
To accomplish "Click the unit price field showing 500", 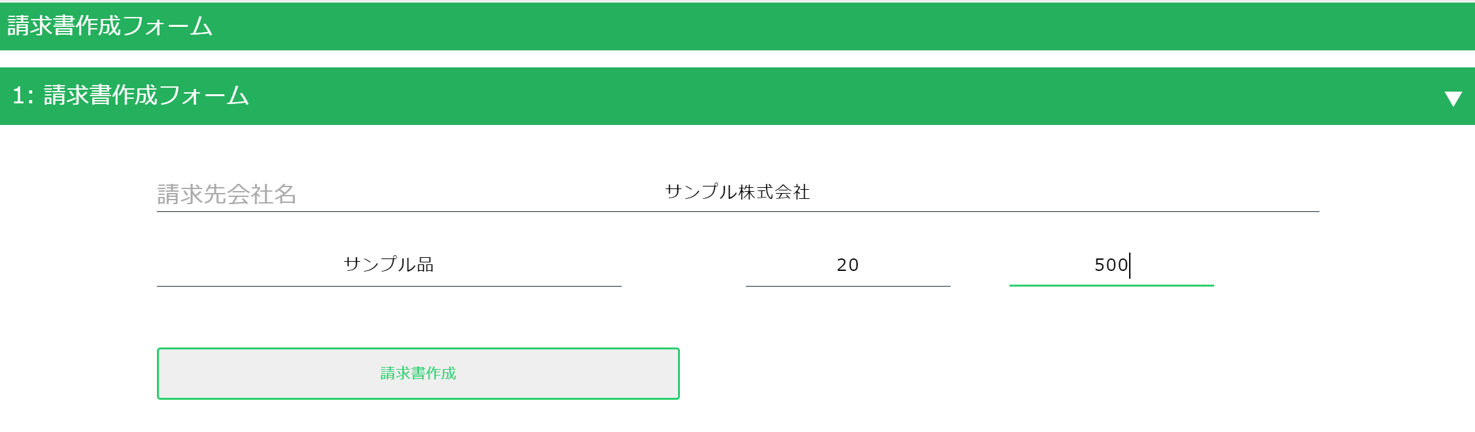I will coord(1110,265).
